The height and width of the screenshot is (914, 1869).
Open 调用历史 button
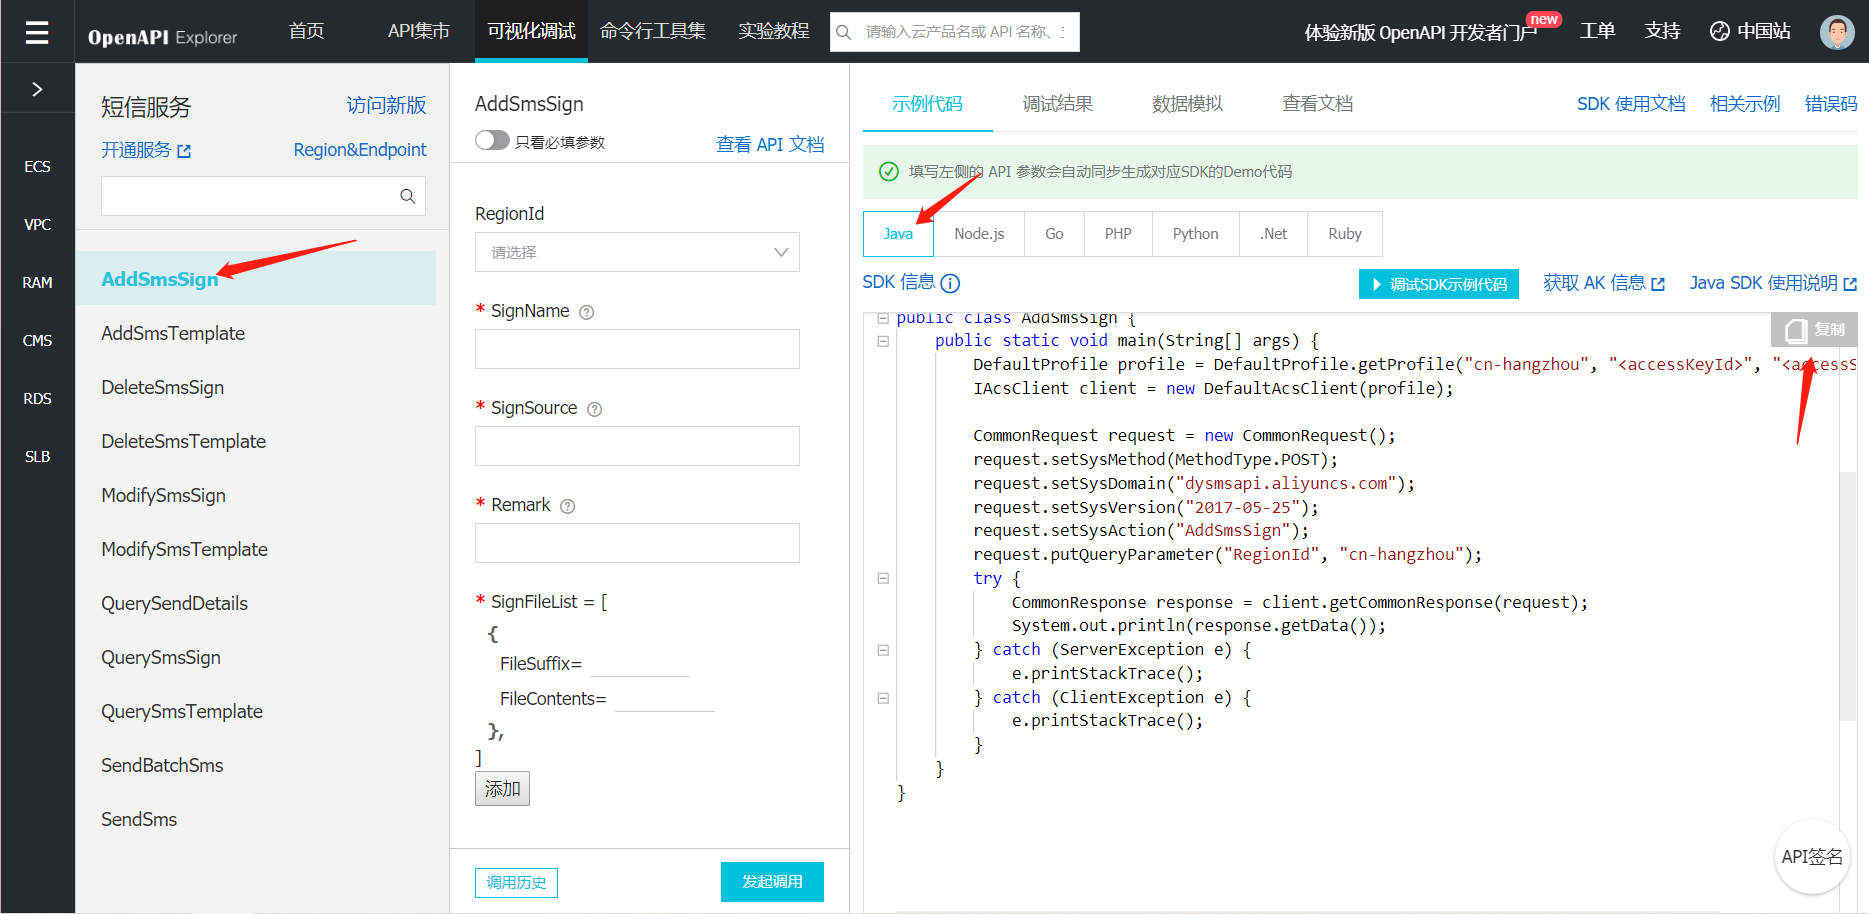point(516,883)
